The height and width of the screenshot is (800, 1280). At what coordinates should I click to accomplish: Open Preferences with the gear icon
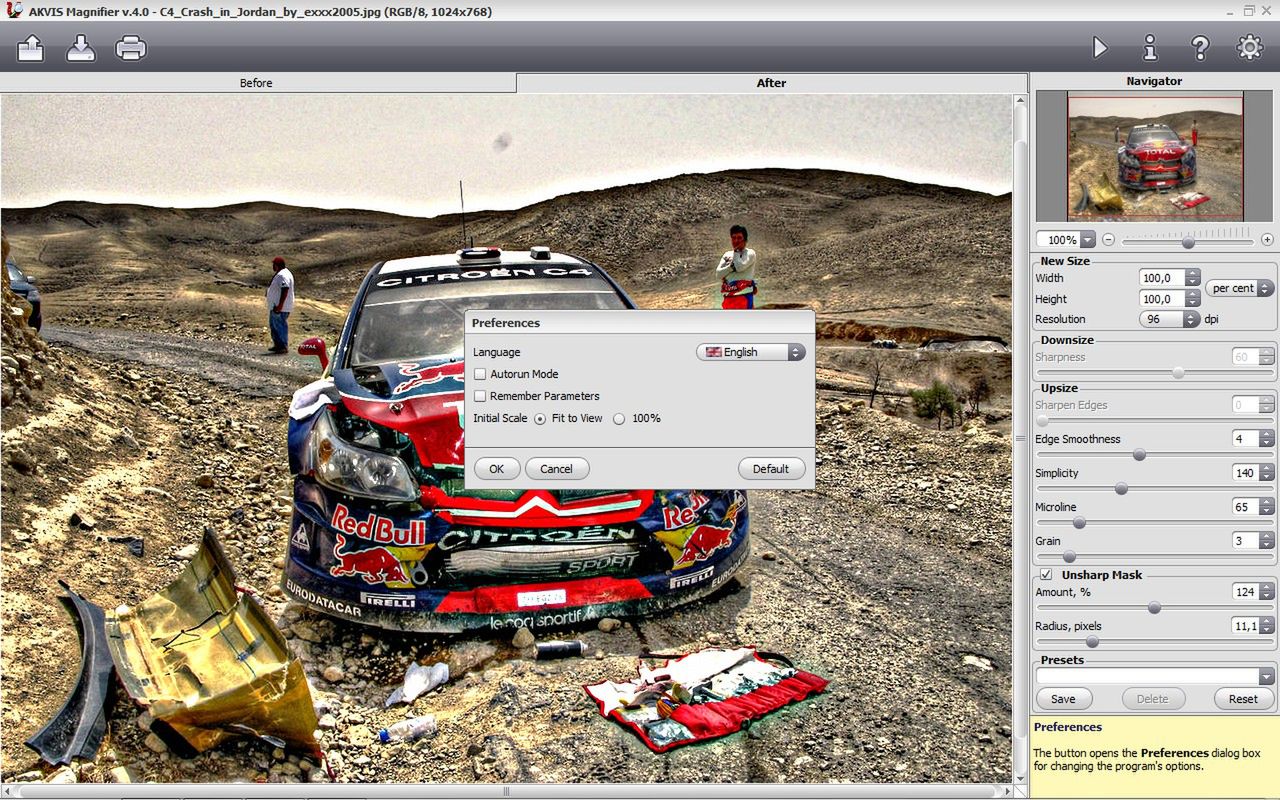point(1250,47)
